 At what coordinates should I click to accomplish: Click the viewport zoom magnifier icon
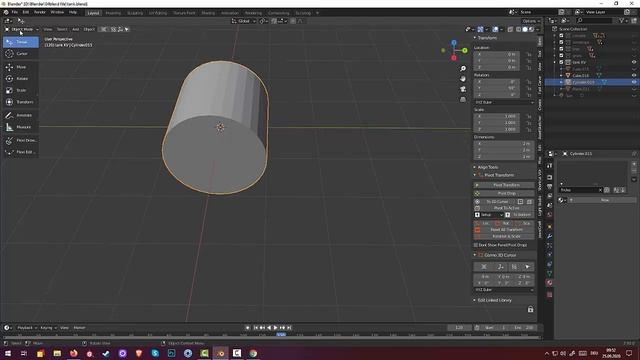[463, 68]
